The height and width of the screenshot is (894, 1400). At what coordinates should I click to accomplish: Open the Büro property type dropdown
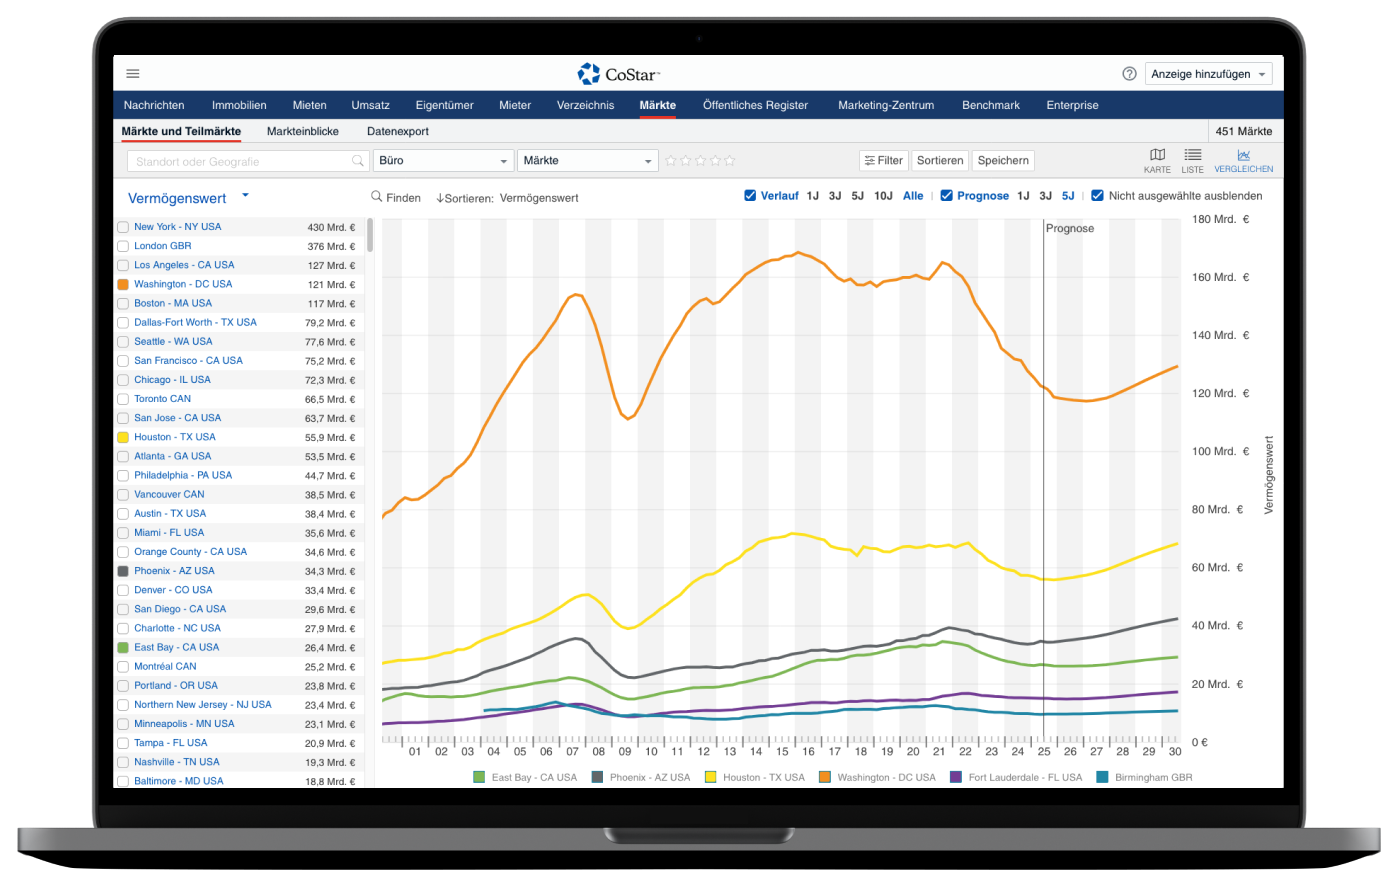tap(443, 161)
